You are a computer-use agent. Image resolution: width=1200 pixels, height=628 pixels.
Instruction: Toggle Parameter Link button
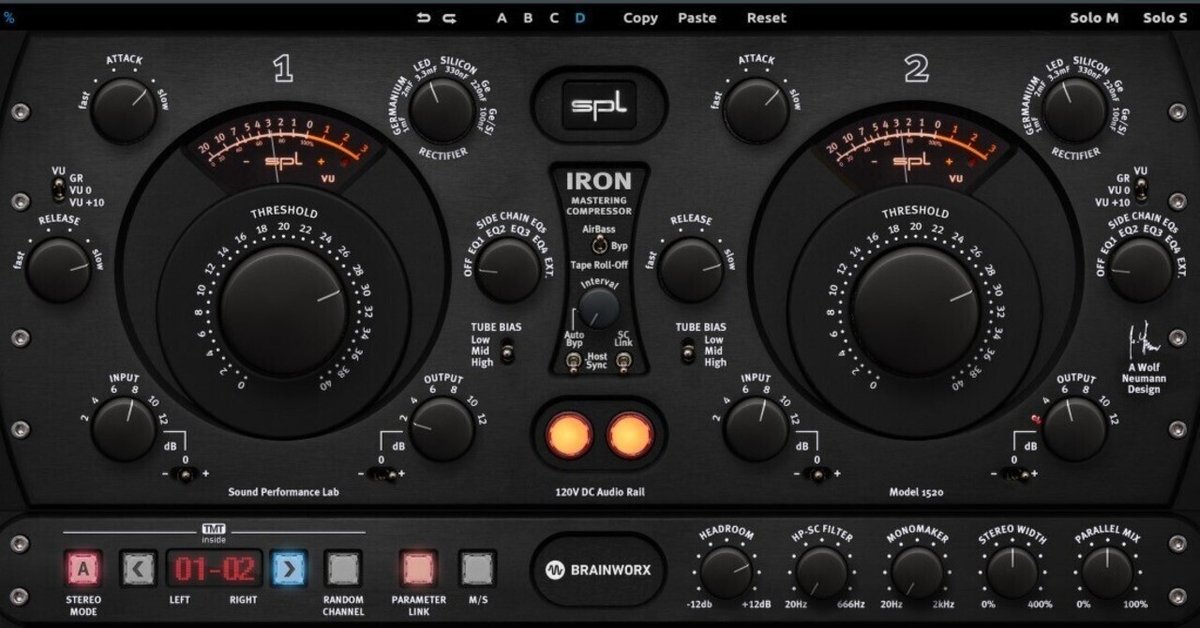tap(419, 570)
